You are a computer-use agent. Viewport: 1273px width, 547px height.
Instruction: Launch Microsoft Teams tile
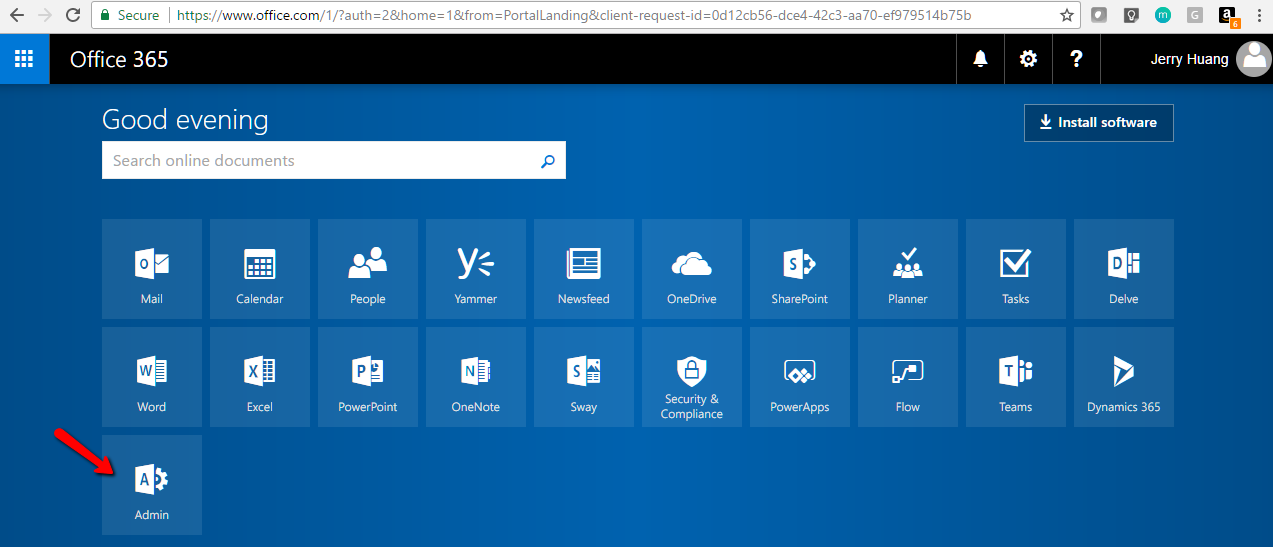[1016, 377]
